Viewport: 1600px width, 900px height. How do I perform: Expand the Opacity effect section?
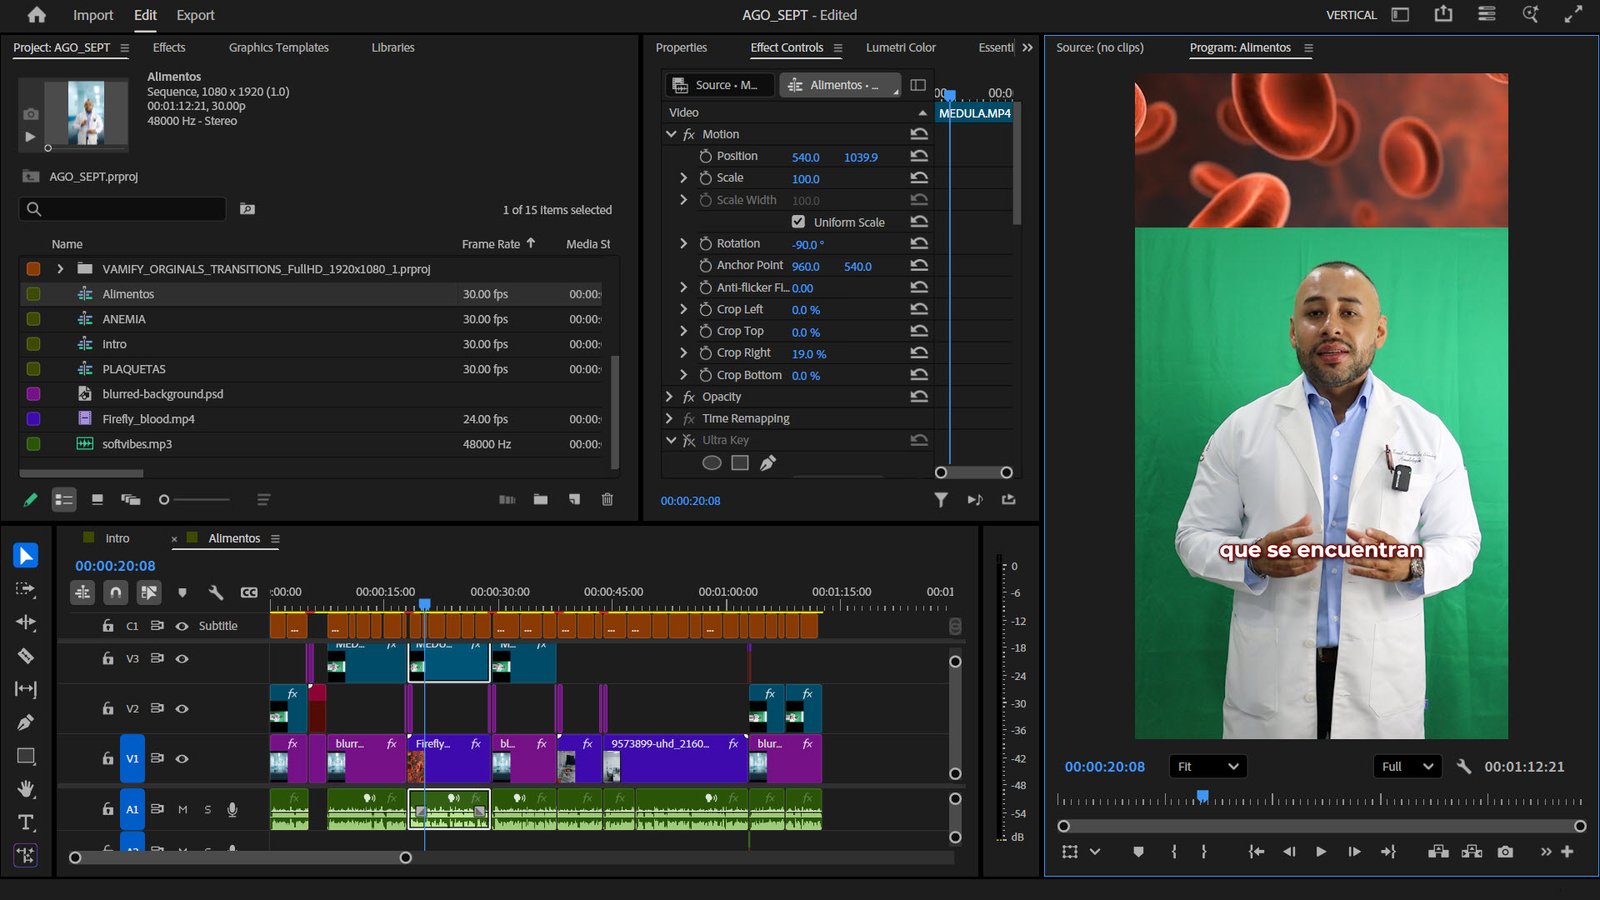coord(670,397)
